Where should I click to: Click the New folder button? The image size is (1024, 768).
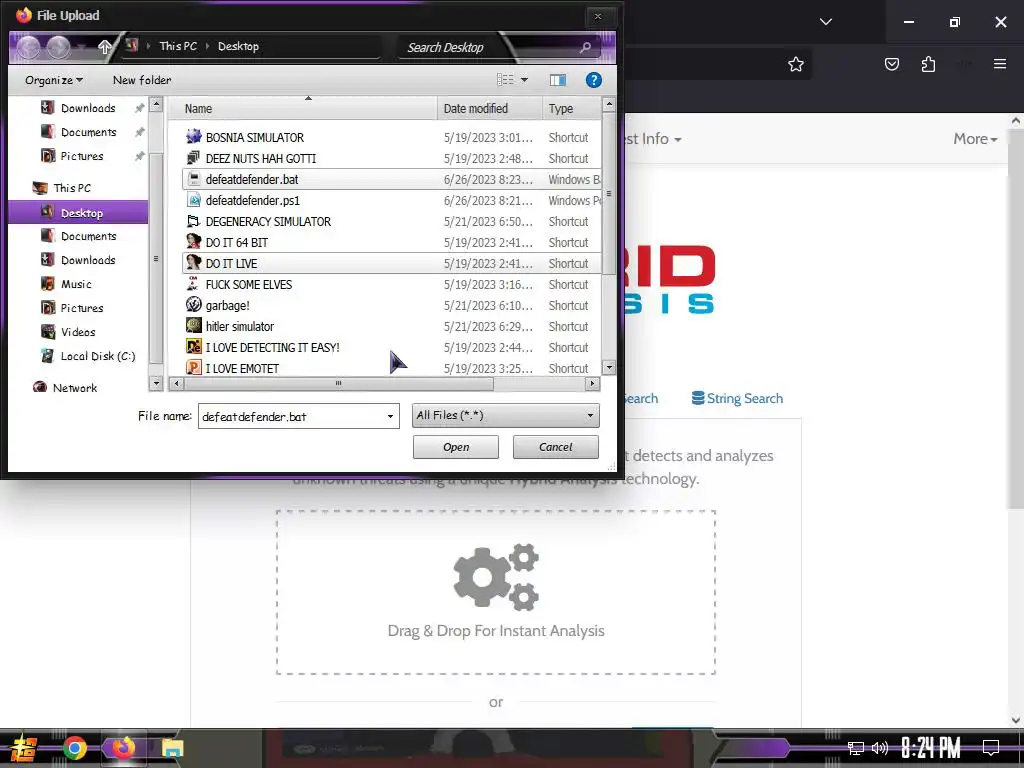(142, 80)
